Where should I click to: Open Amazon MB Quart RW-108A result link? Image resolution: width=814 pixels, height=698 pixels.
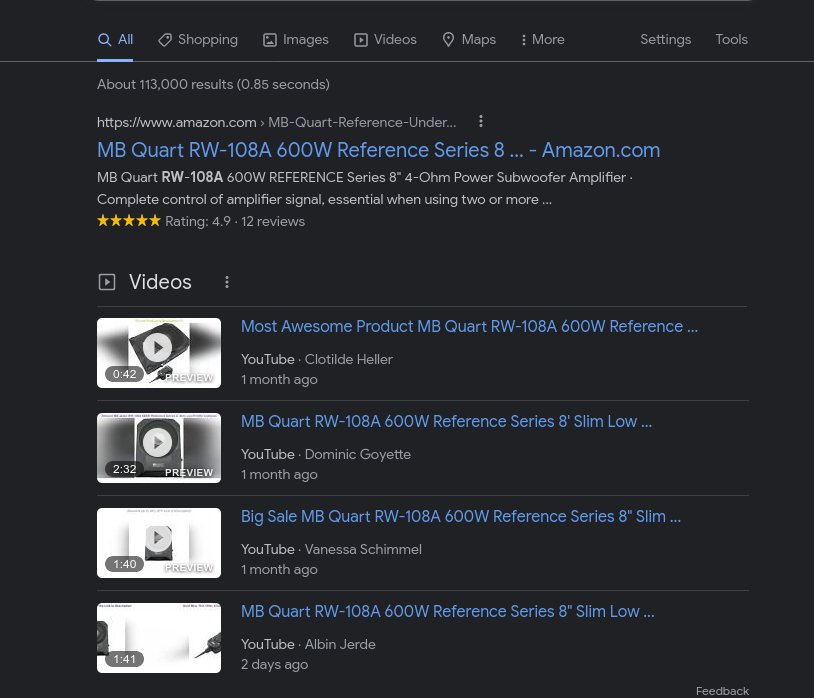coord(378,150)
